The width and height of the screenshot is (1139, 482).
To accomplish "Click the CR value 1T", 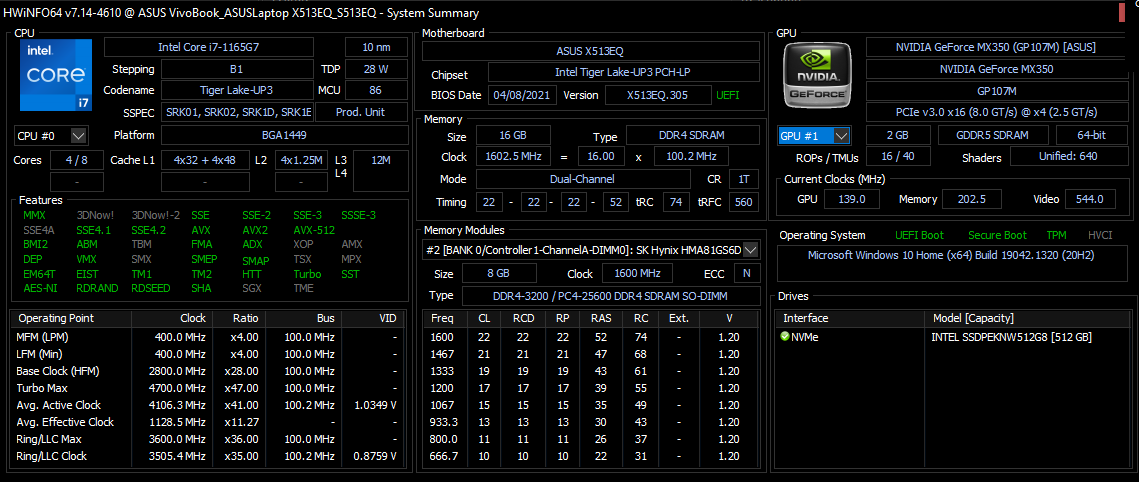I will pyautogui.click(x=744, y=179).
